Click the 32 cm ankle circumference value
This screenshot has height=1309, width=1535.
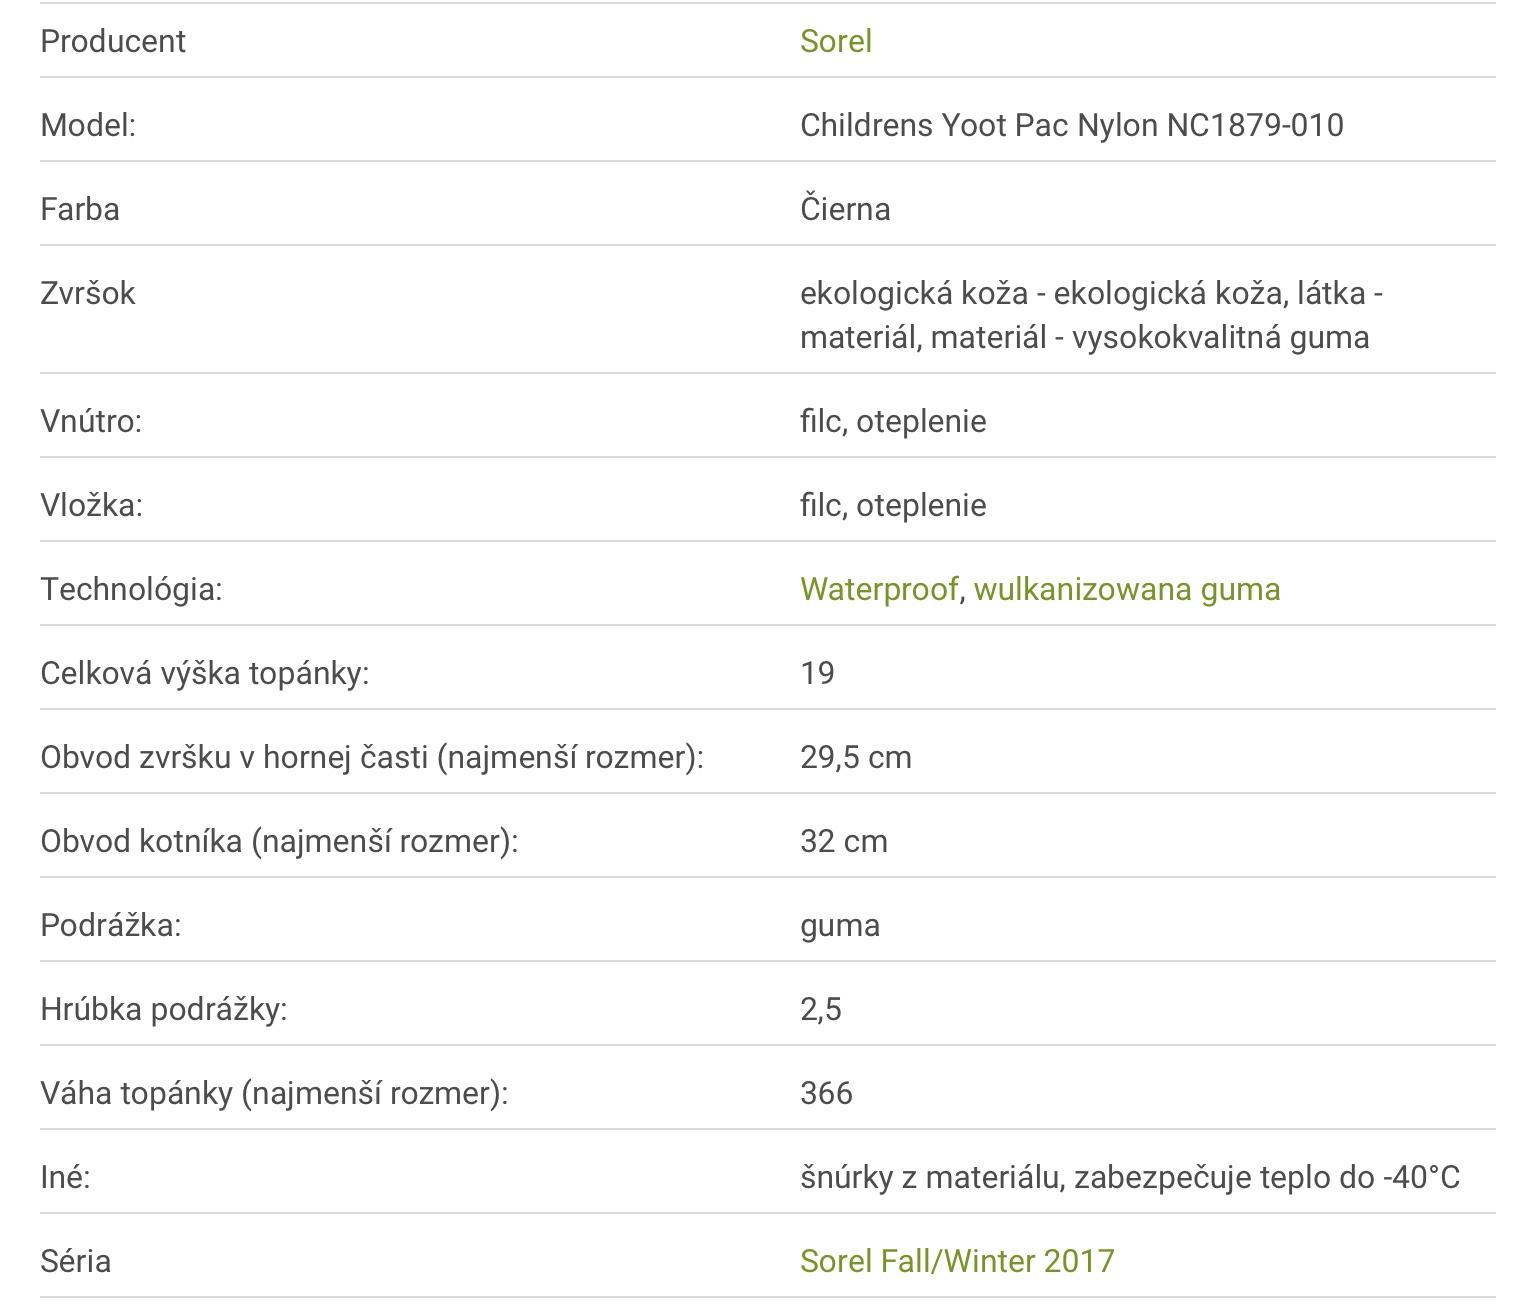pyautogui.click(x=843, y=841)
